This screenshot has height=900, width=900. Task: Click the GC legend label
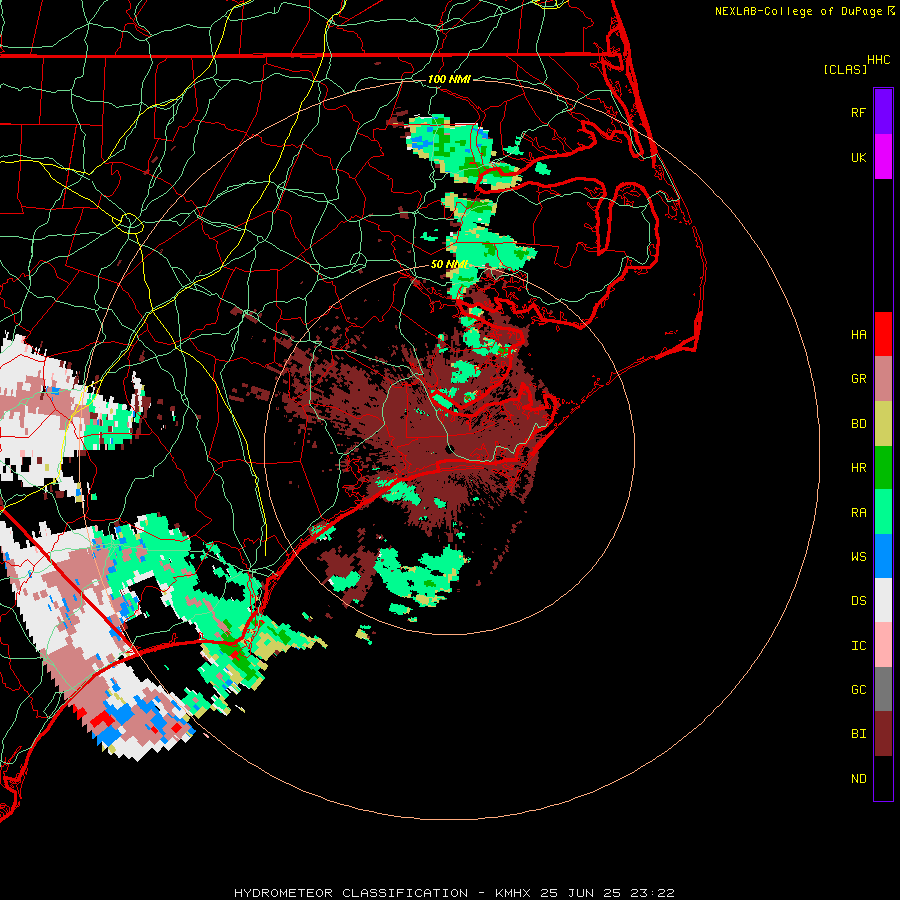(x=858, y=690)
